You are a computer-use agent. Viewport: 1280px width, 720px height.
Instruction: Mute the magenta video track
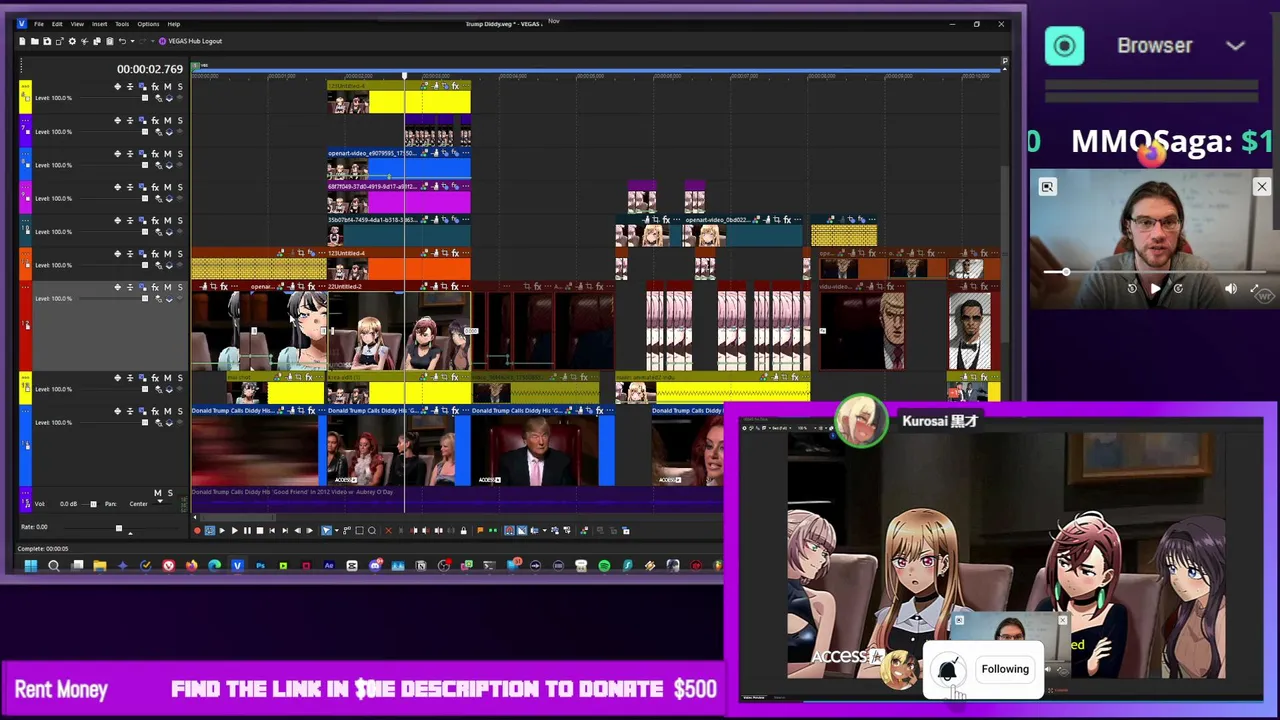click(x=167, y=187)
